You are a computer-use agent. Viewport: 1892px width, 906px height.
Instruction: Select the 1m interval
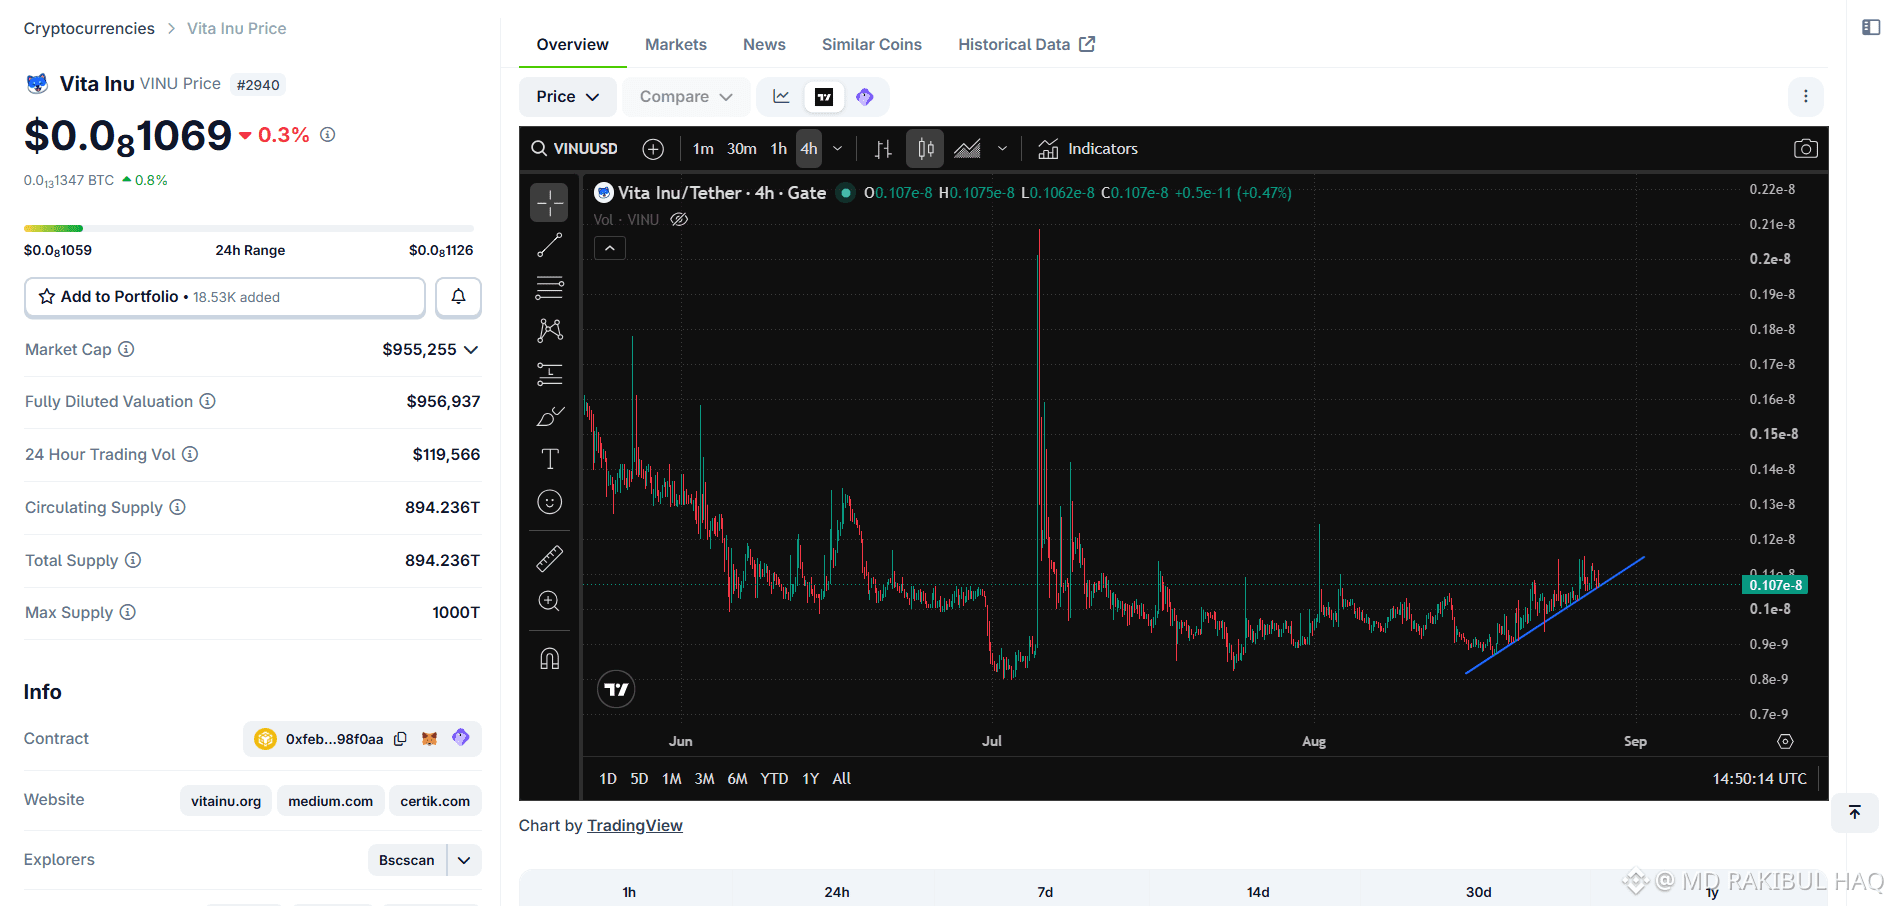point(703,149)
